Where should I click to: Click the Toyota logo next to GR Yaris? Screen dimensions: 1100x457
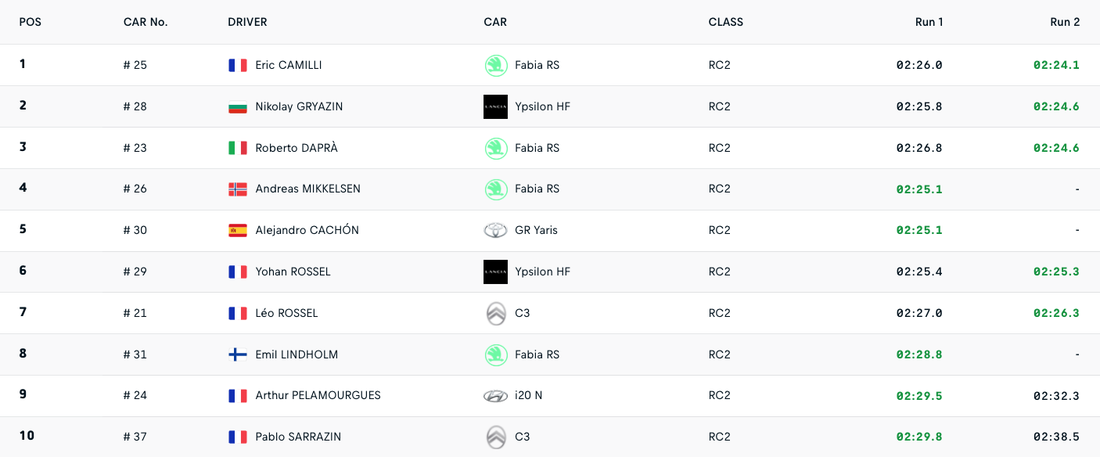[x=495, y=230]
